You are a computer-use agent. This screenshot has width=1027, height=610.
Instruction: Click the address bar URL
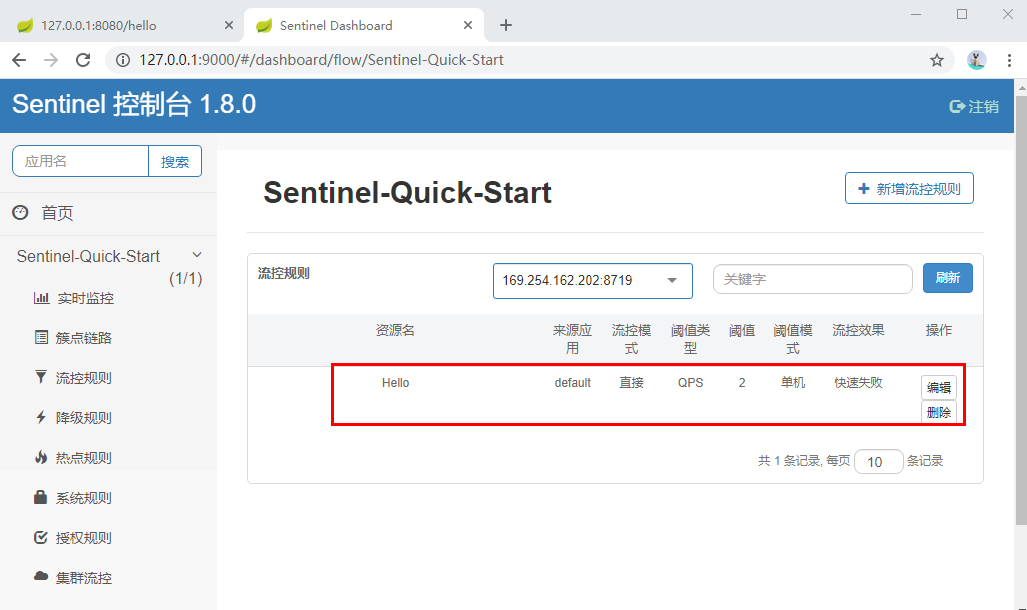tap(321, 60)
